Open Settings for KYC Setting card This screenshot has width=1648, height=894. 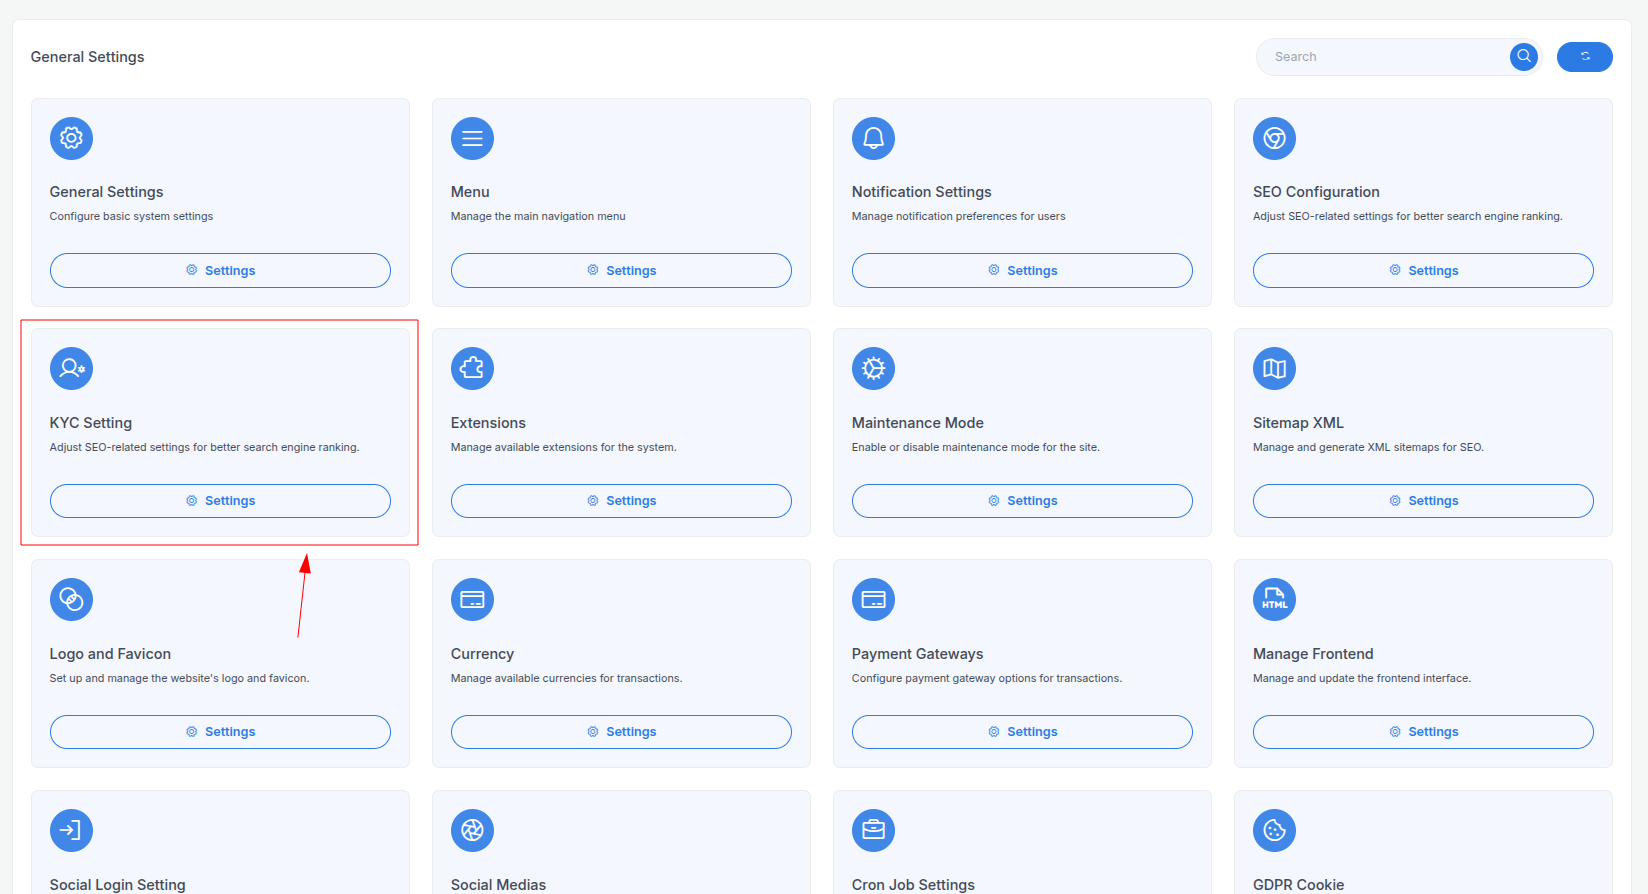pyautogui.click(x=220, y=501)
